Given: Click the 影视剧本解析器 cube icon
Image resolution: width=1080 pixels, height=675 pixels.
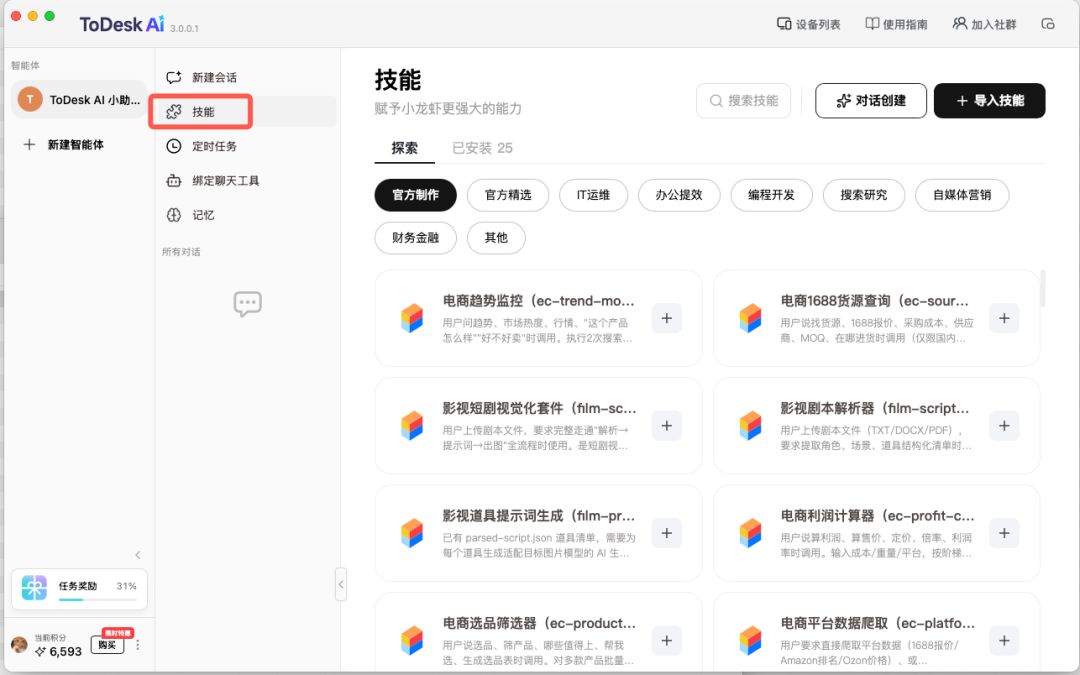Looking at the screenshot, I should point(750,426).
